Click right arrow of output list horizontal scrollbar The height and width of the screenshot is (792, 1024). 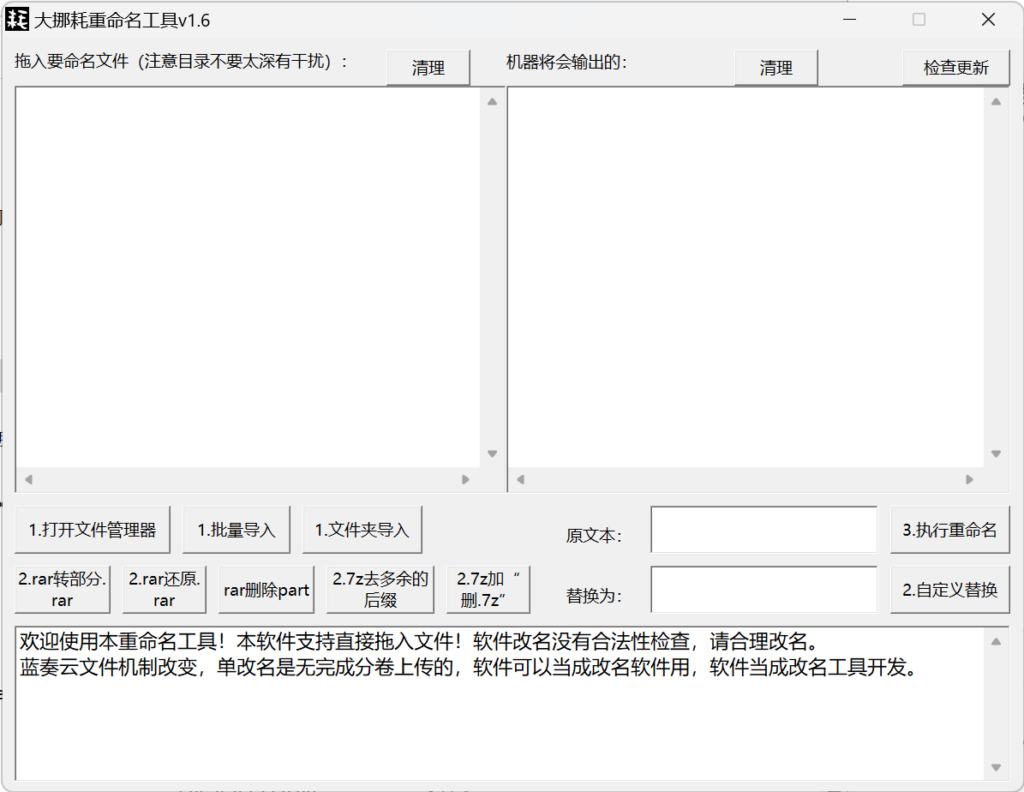pyautogui.click(x=969, y=479)
